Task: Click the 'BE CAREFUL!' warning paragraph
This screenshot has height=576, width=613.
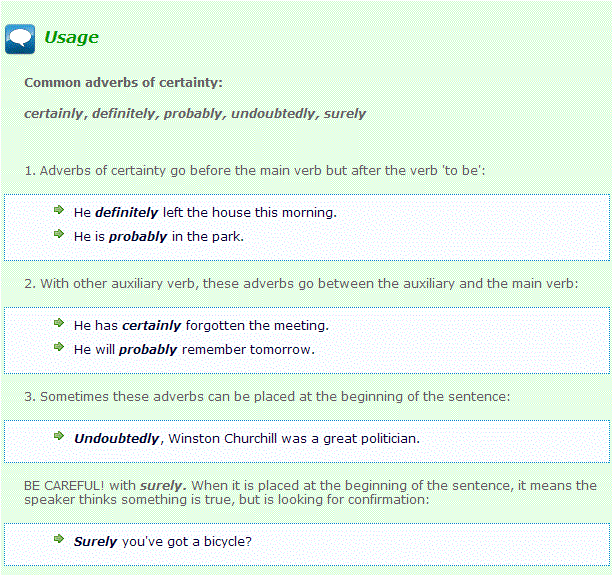Action: (310, 492)
